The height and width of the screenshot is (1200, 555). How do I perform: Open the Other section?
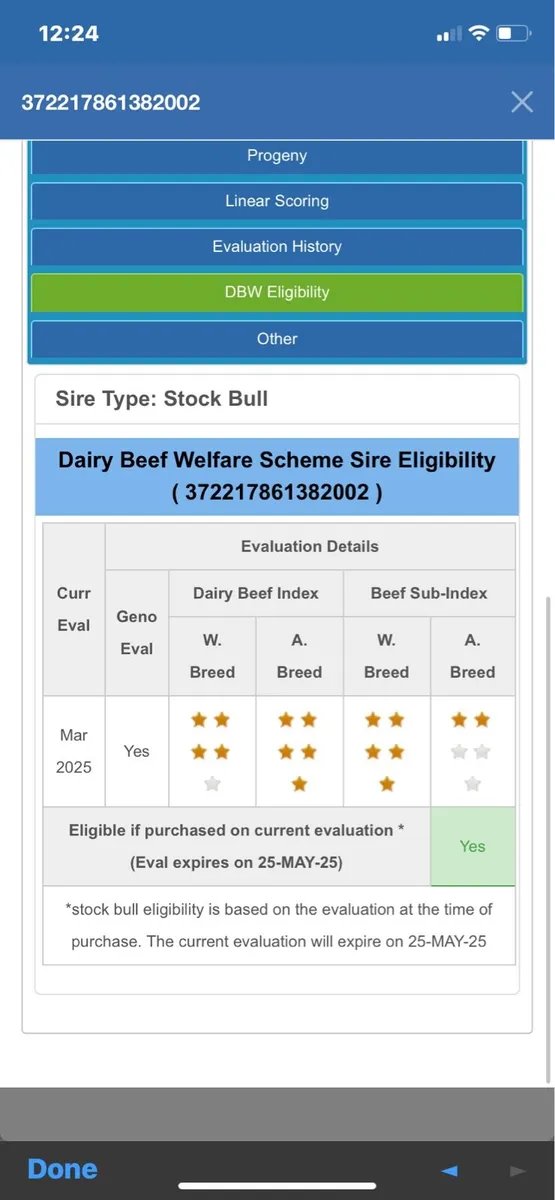277,339
